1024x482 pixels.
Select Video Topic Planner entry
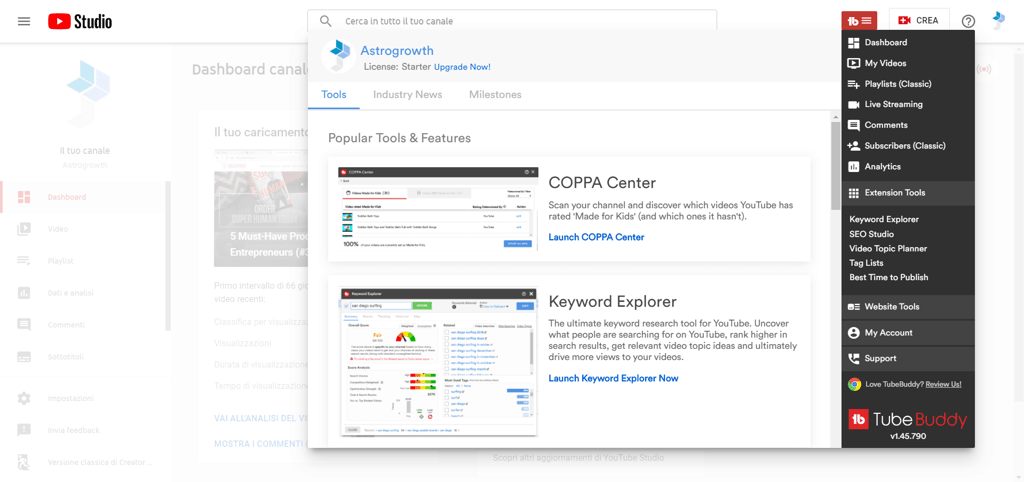(888, 248)
